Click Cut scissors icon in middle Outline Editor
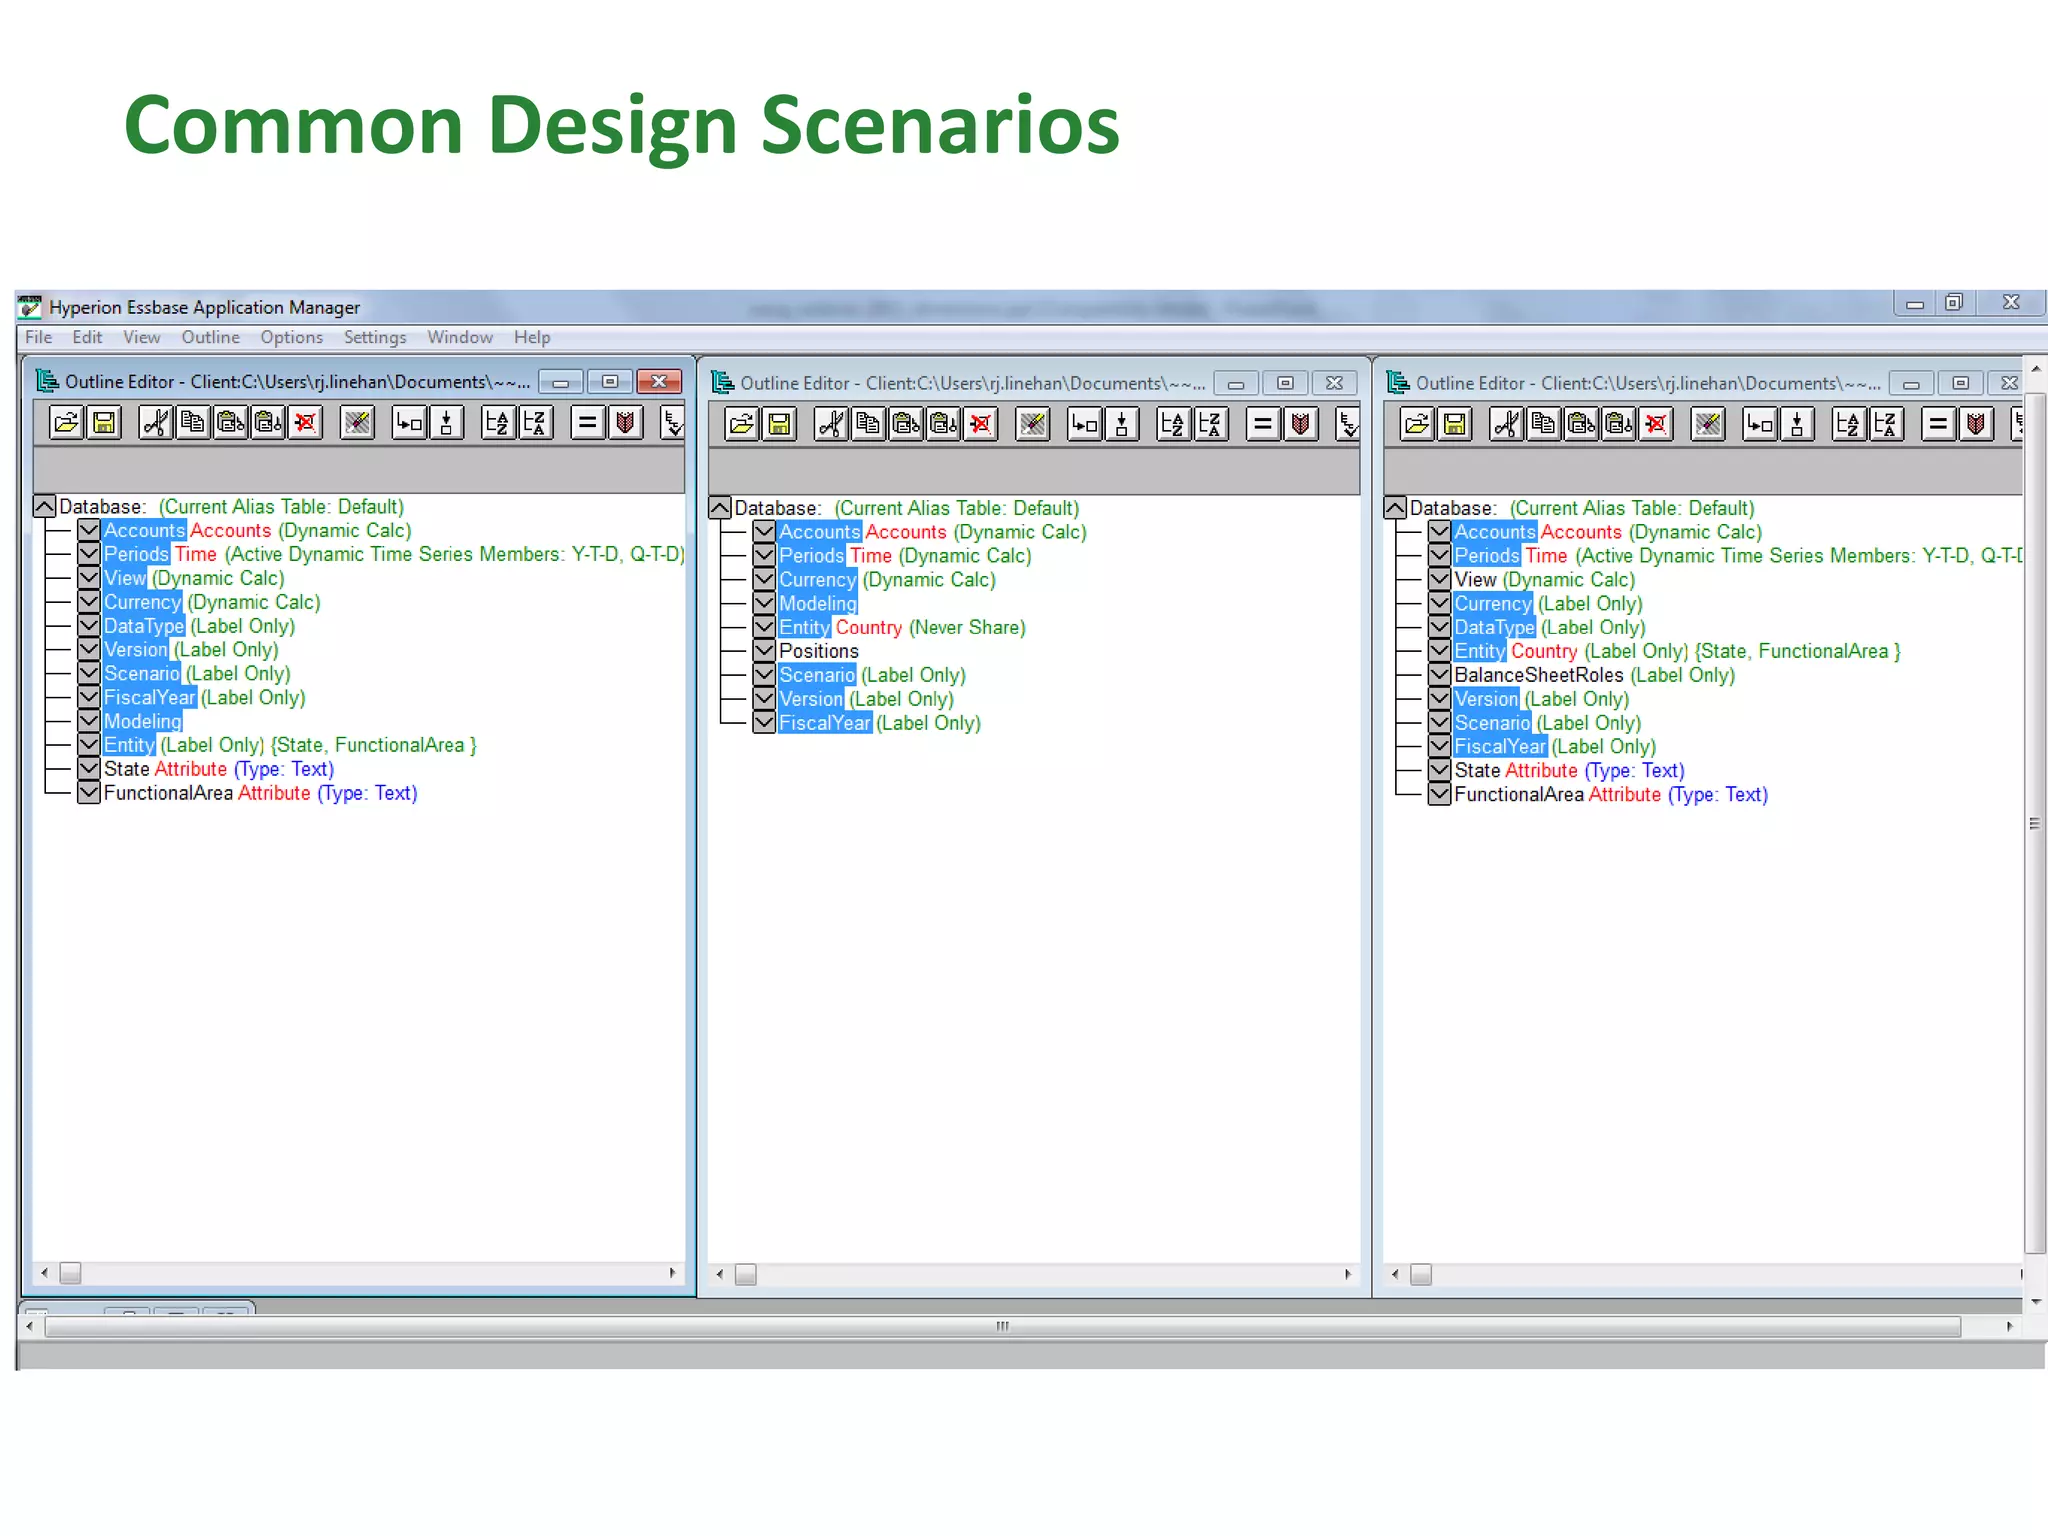Image resolution: width=2048 pixels, height=1536 pixels. [x=831, y=425]
